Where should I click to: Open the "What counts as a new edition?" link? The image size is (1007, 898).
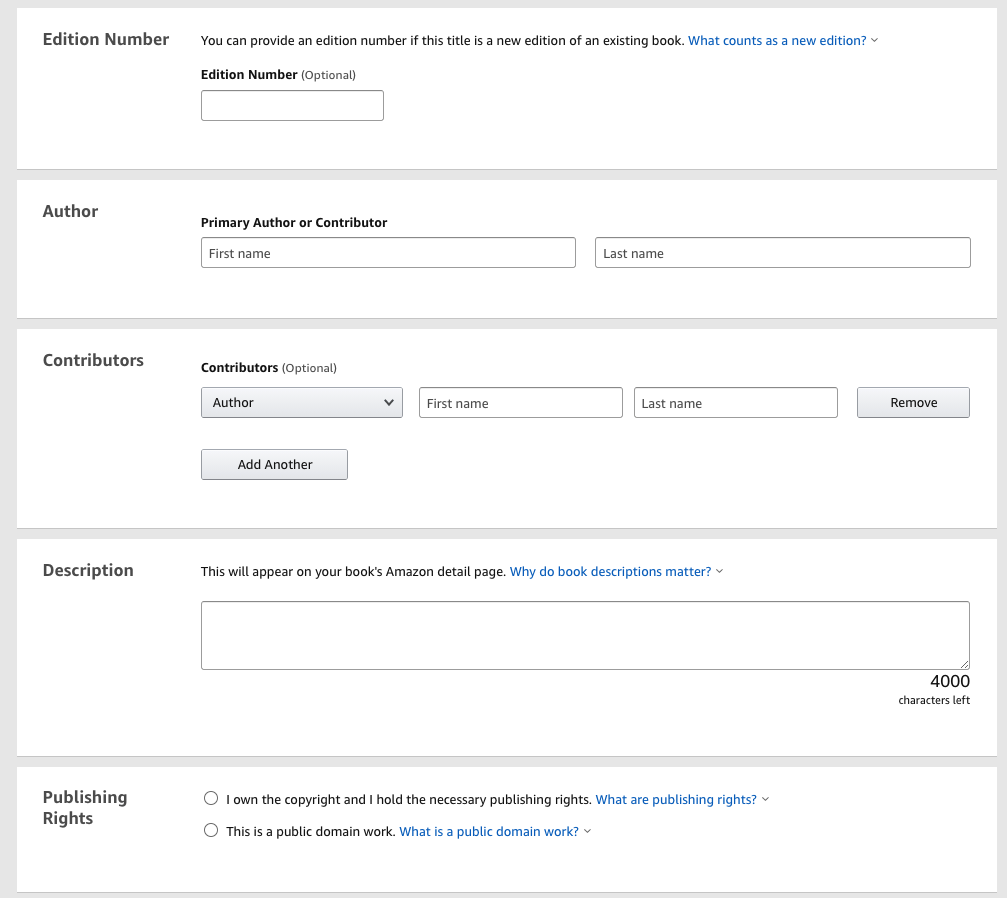pos(777,41)
